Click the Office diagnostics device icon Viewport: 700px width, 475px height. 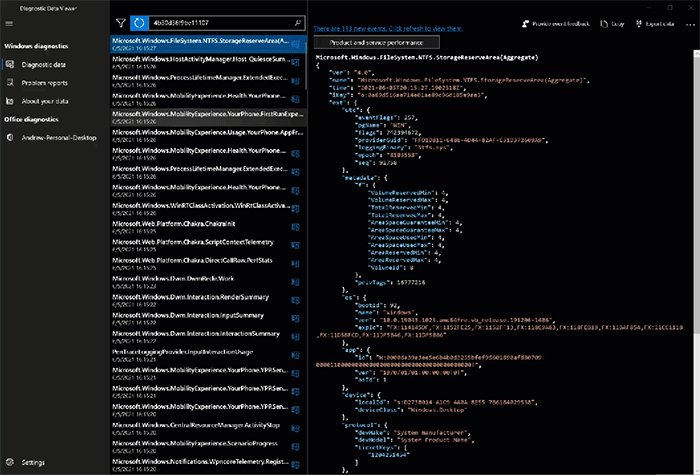pos(10,137)
